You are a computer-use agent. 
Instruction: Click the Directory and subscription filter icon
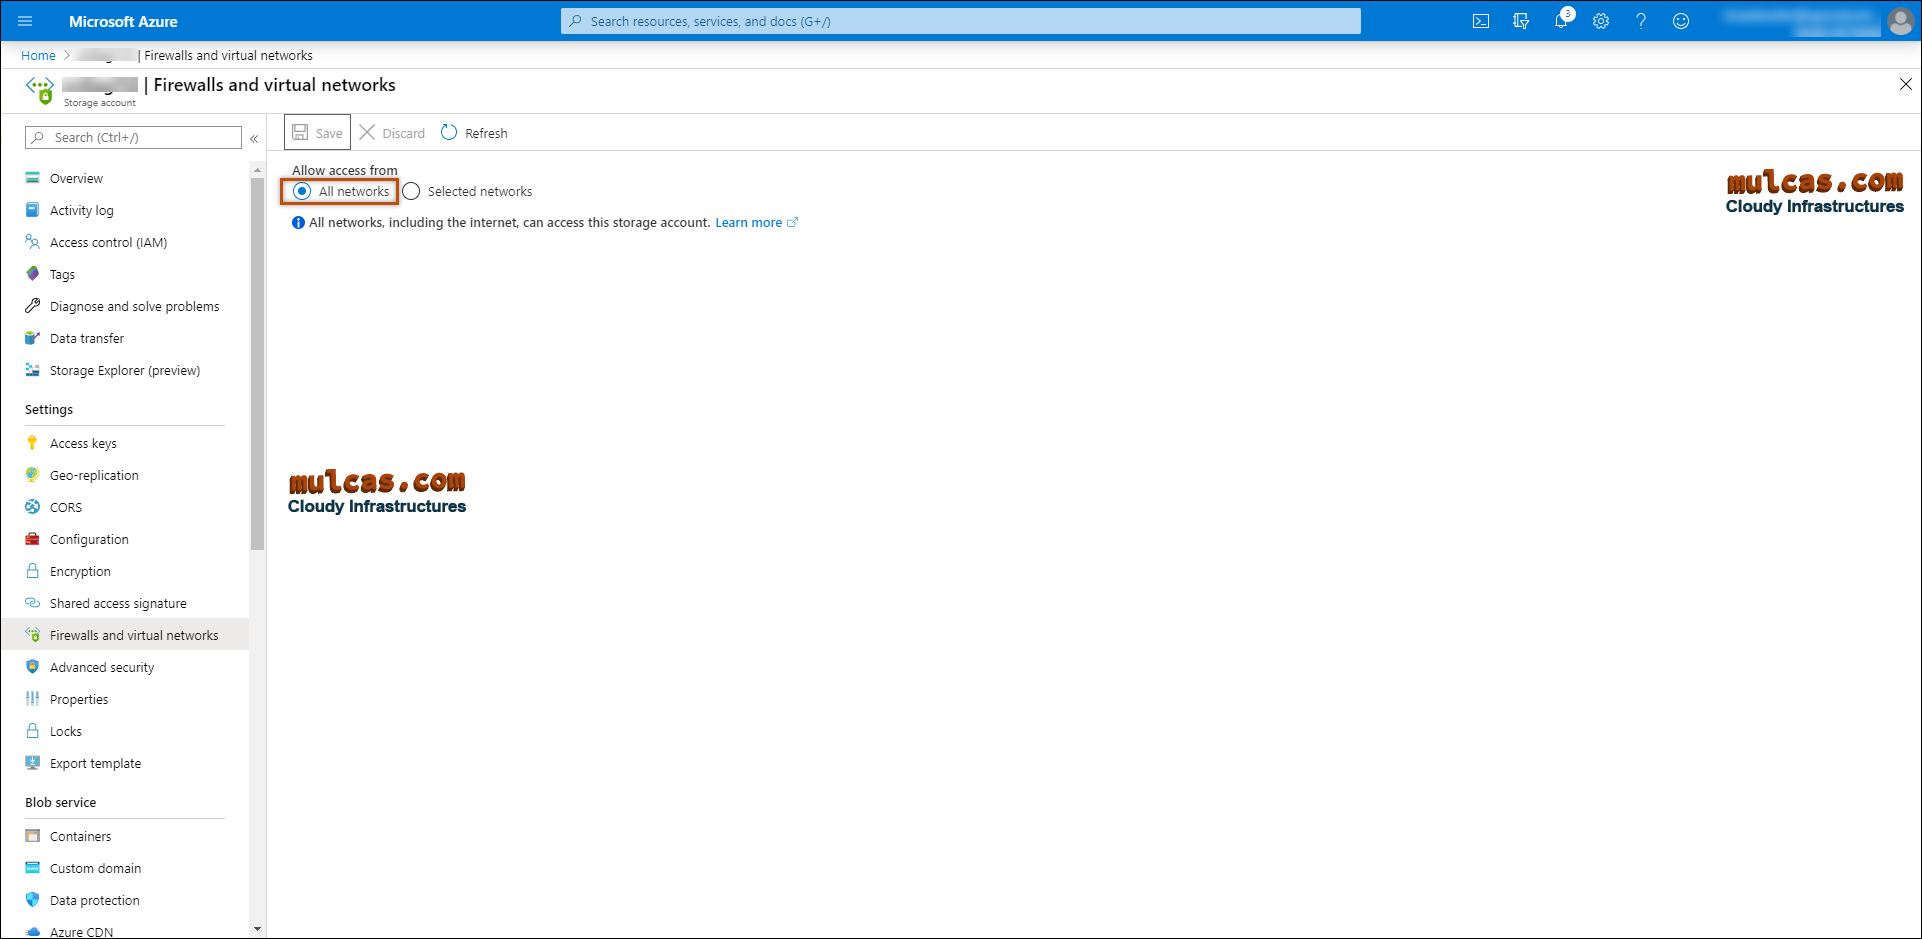coord(1521,21)
